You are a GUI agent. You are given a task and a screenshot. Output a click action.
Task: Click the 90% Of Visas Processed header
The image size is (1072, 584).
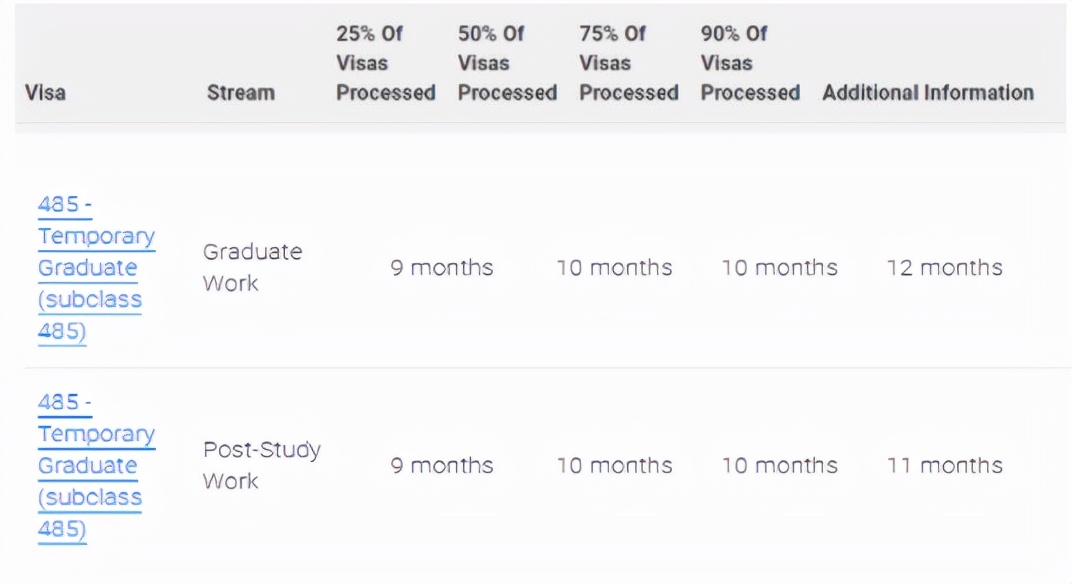(750, 63)
